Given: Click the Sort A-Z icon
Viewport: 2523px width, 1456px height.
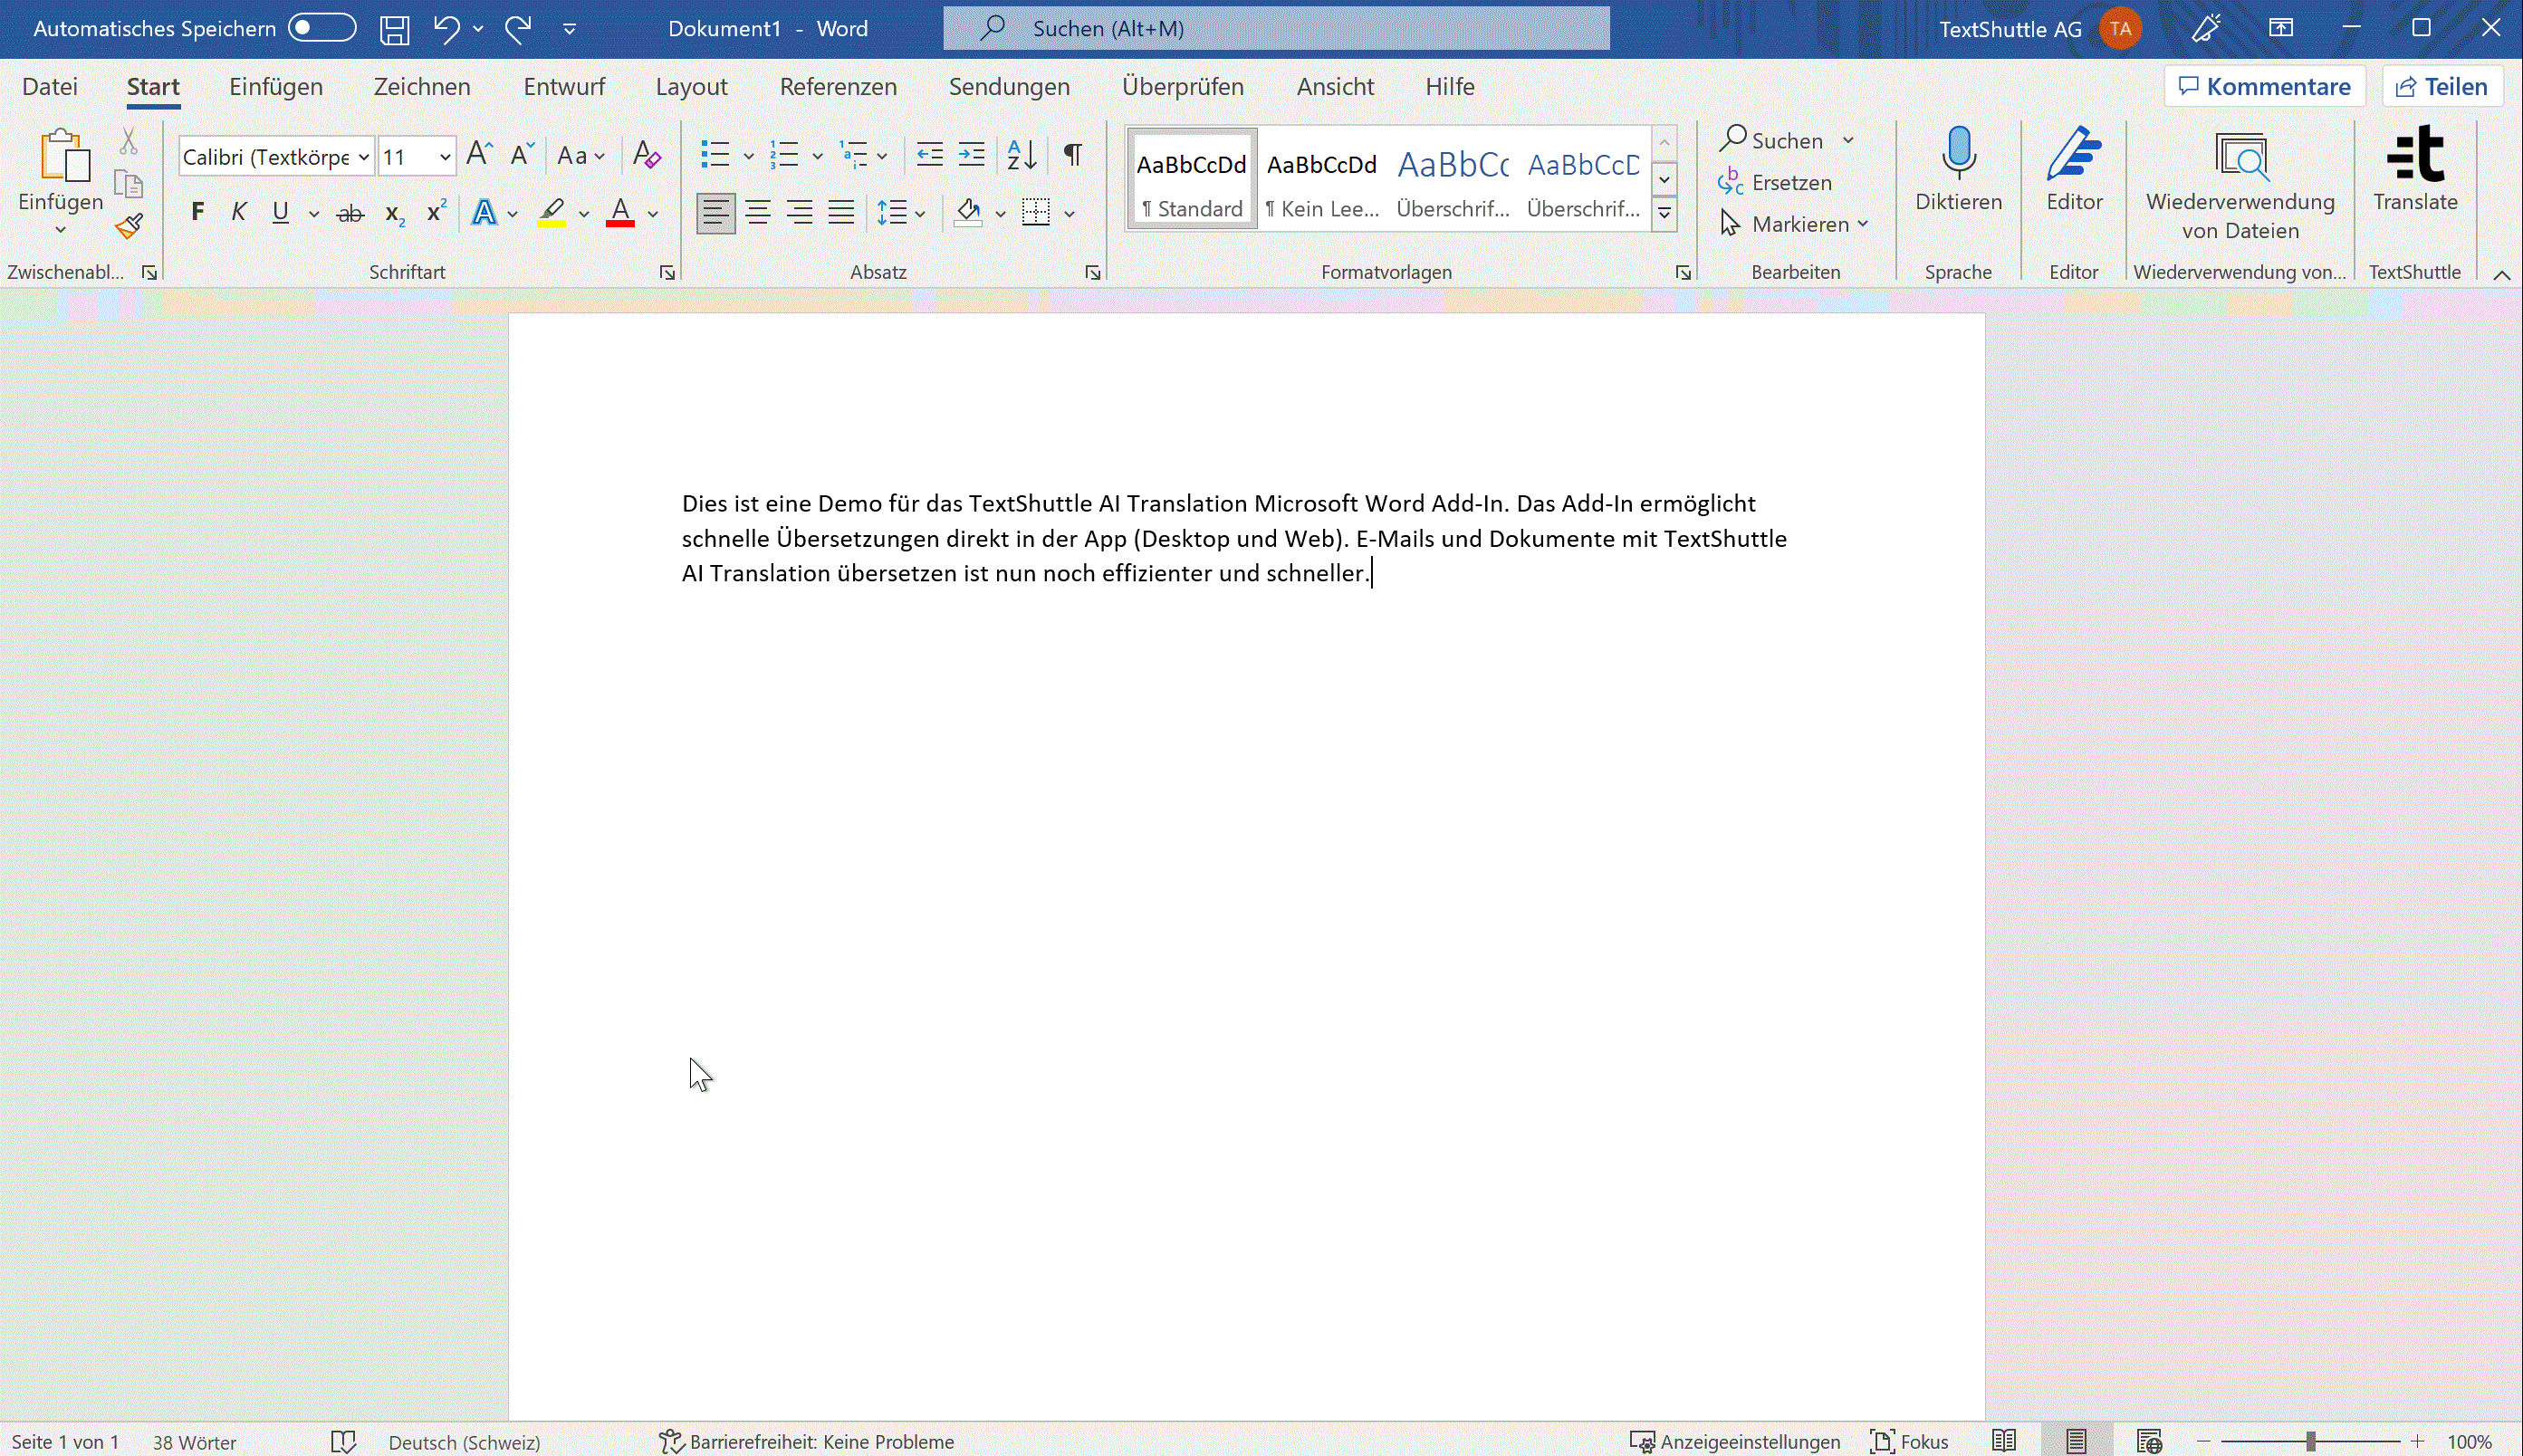Looking at the screenshot, I should [1021, 154].
